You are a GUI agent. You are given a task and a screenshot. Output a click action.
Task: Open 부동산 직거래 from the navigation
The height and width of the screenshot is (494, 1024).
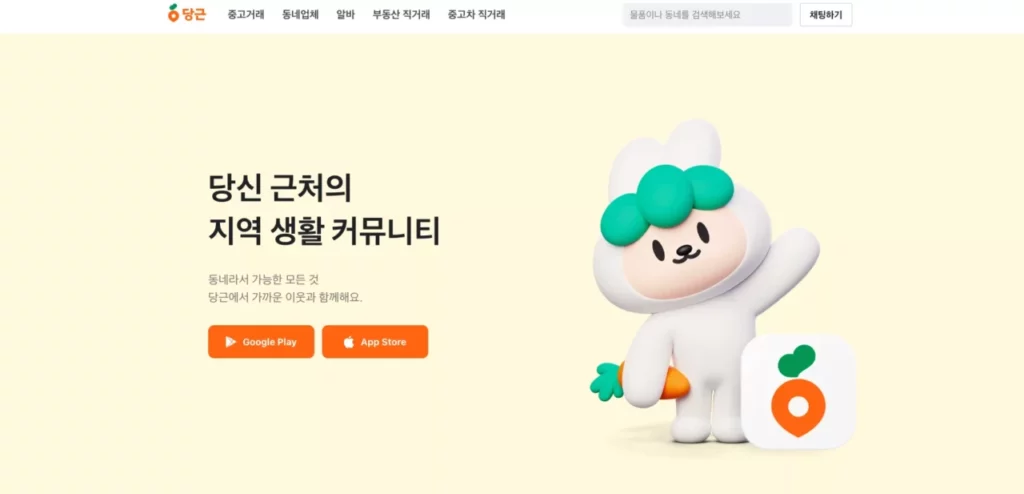point(401,14)
